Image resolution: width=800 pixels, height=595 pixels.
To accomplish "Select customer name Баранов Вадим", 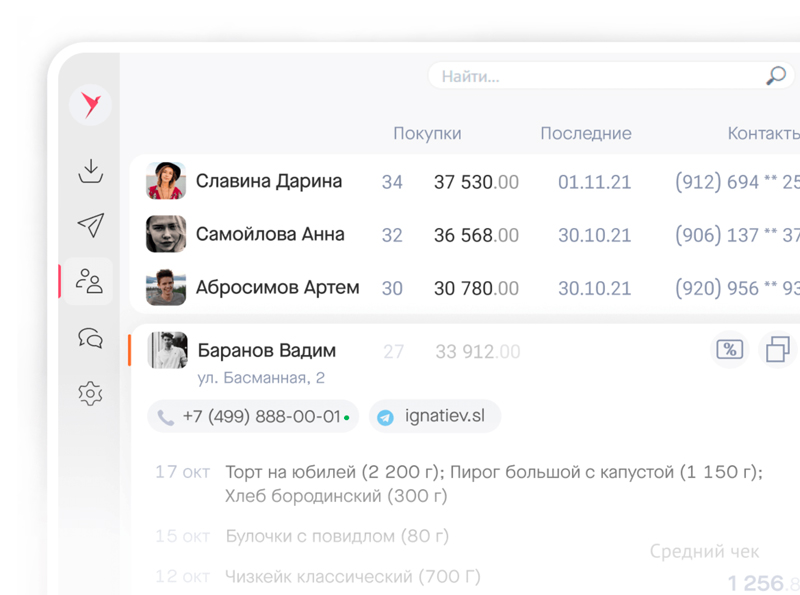I will click(266, 351).
